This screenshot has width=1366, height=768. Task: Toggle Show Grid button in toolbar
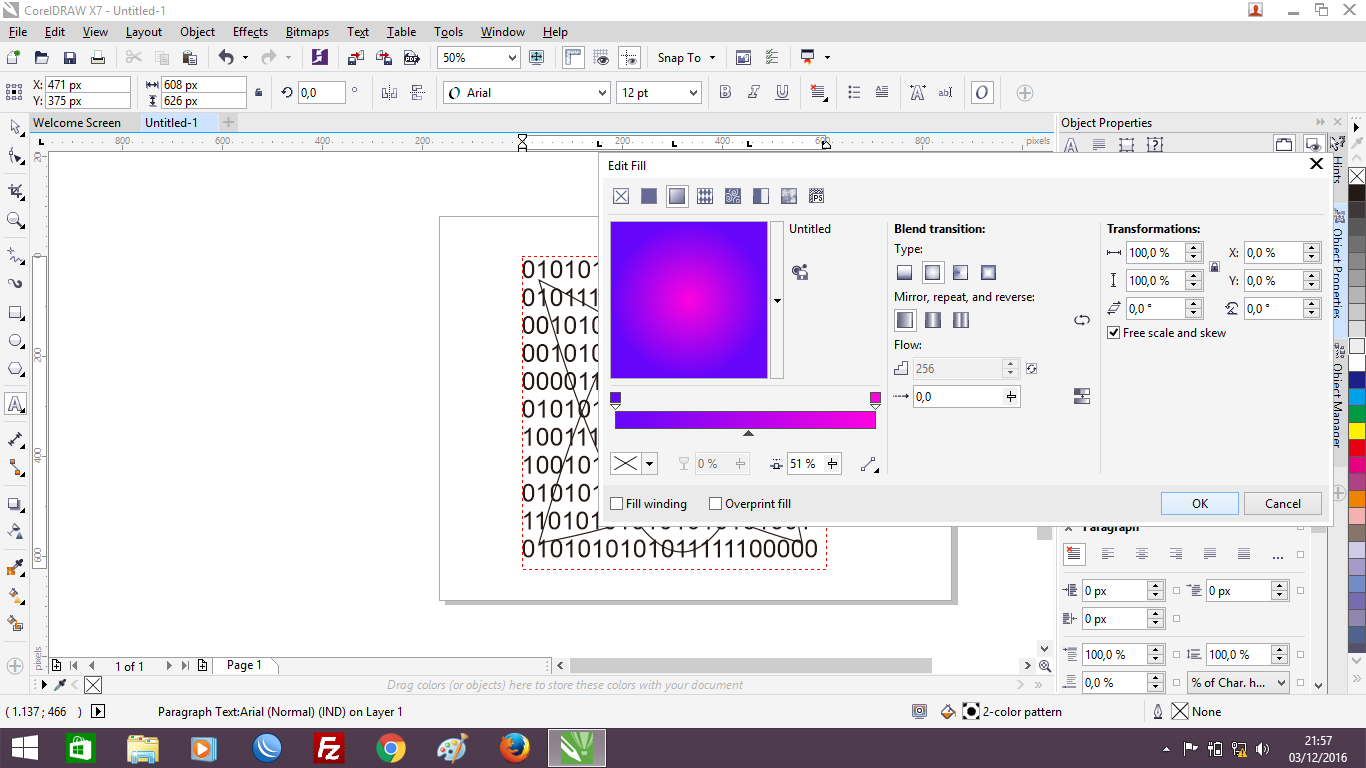[x=601, y=58]
